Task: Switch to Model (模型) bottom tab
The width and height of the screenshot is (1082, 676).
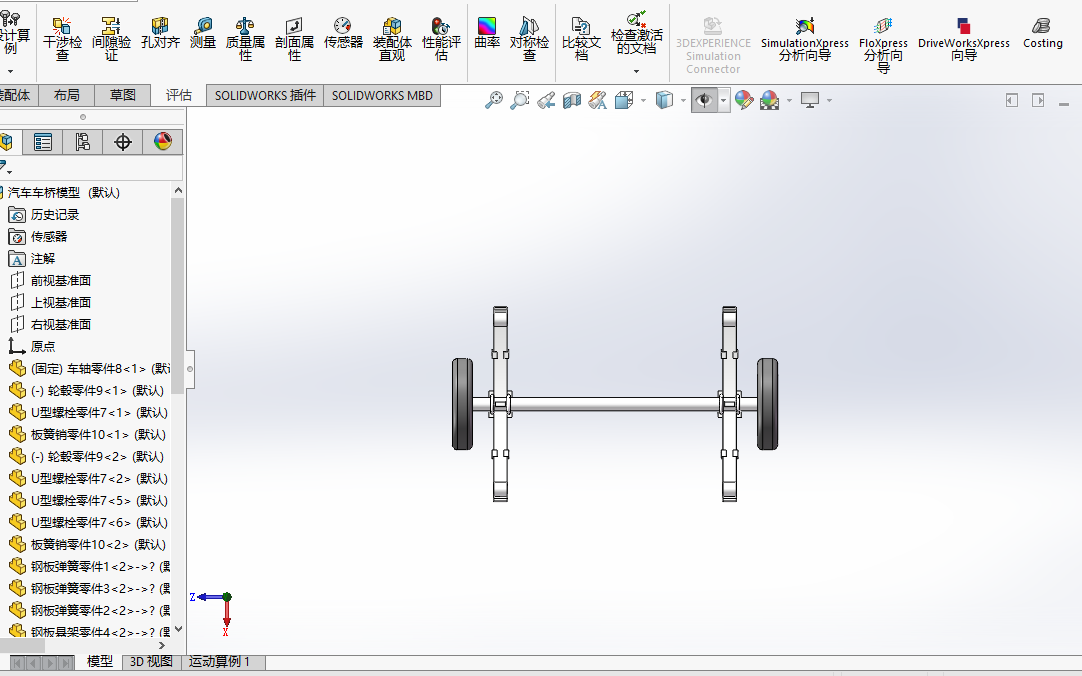Action: pos(99,662)
